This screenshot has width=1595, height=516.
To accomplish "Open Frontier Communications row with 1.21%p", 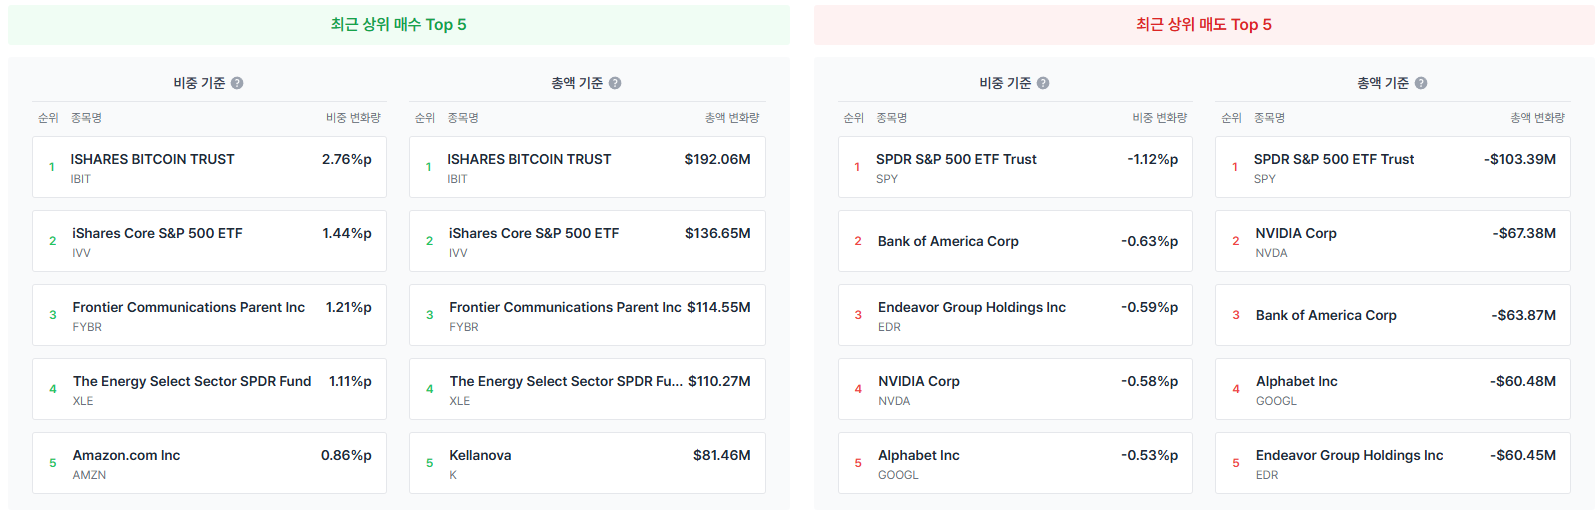I will click(x=209, y=315).
